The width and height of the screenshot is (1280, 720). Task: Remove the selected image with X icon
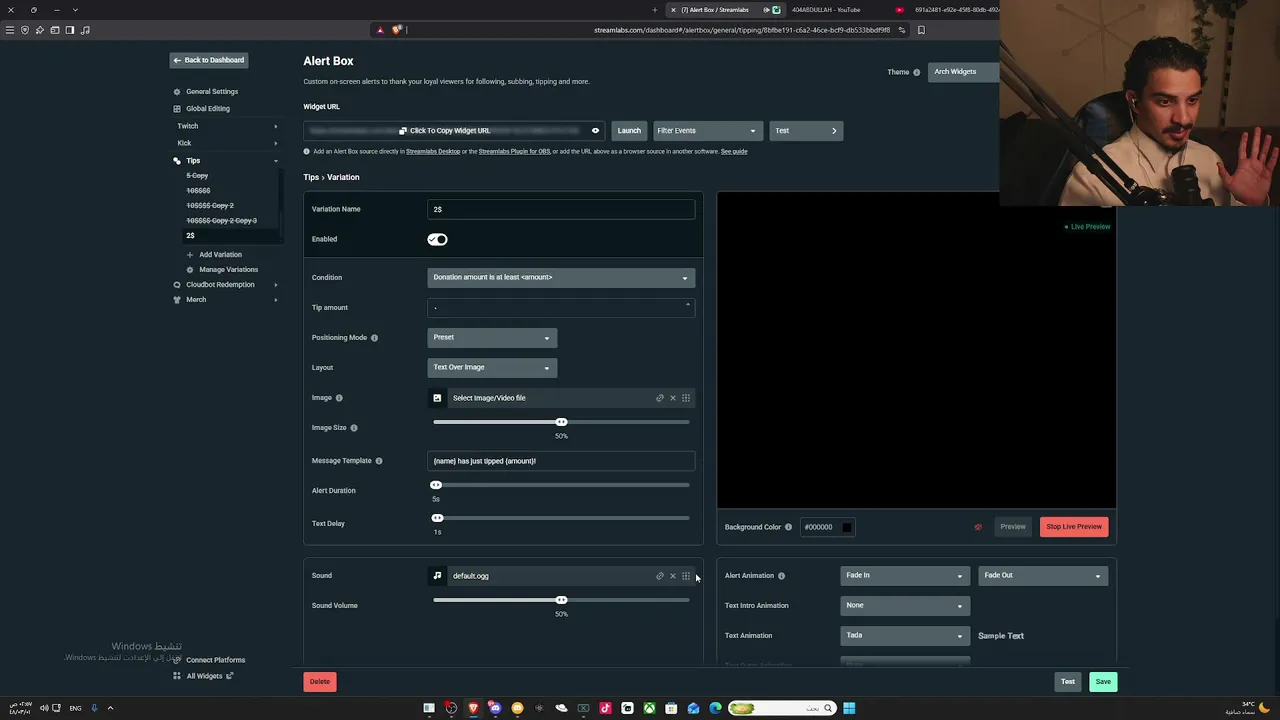pos(673,398)
